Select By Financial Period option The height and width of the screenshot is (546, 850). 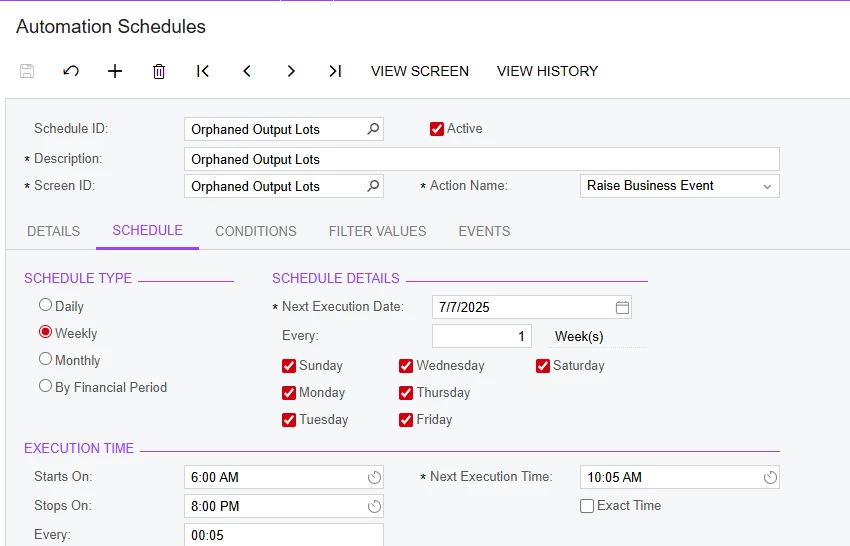point(46,386)
